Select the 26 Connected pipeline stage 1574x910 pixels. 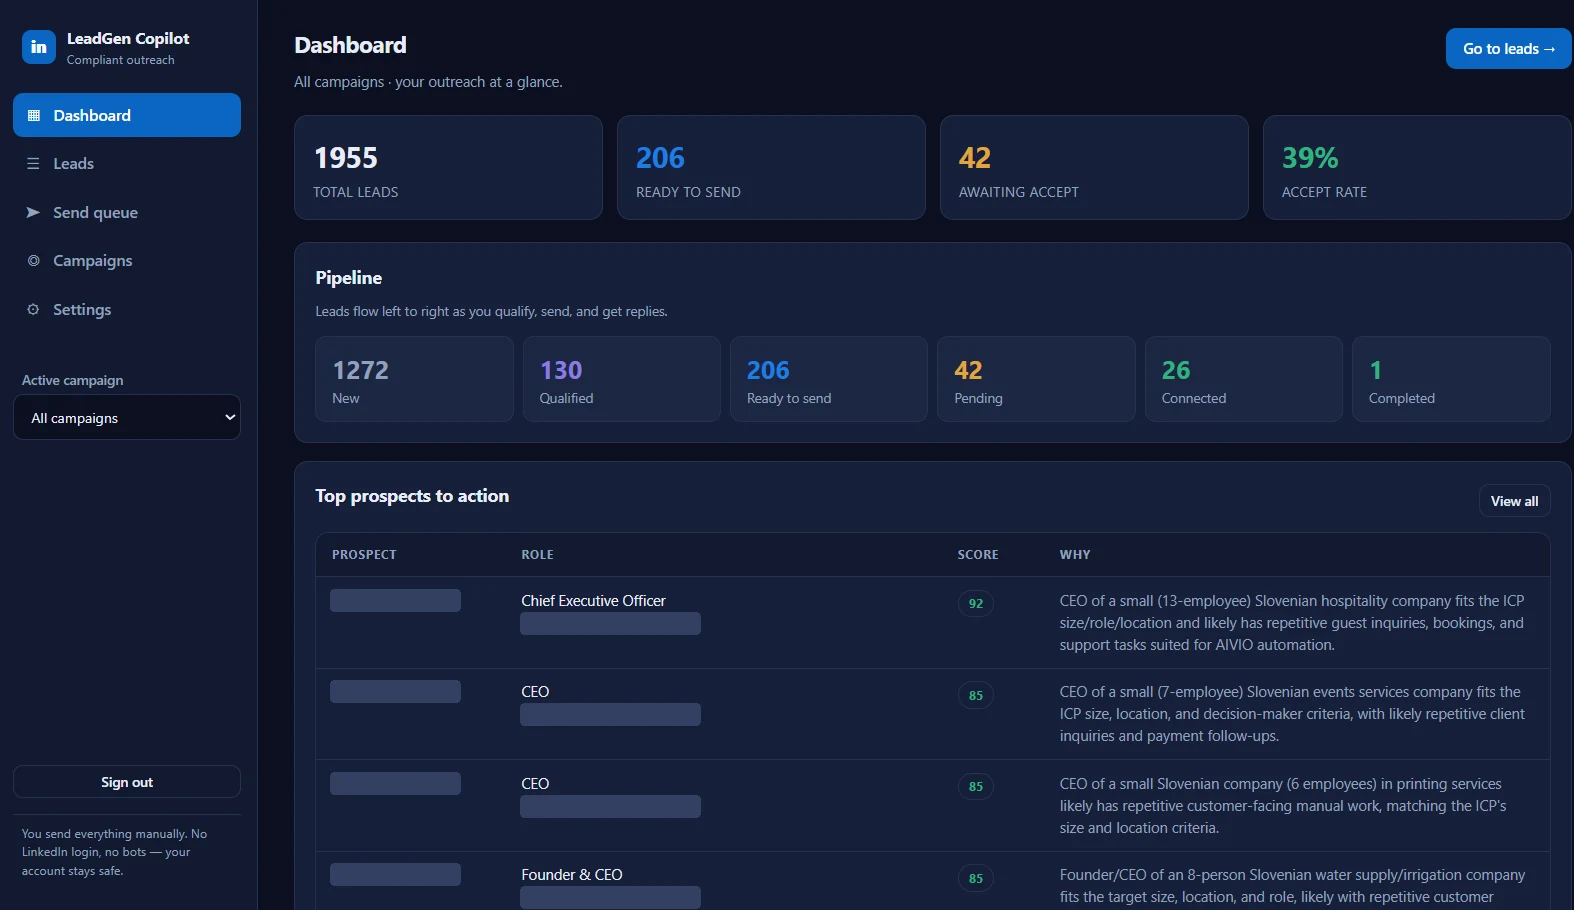(x=1243, y=379)
